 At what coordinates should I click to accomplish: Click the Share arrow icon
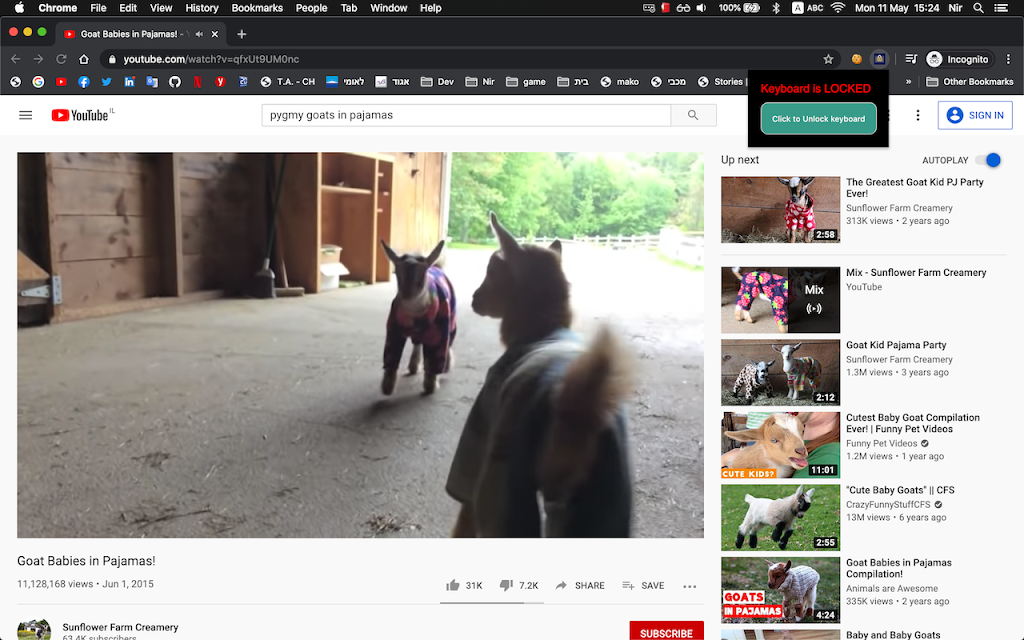click(x=561, y=585)
